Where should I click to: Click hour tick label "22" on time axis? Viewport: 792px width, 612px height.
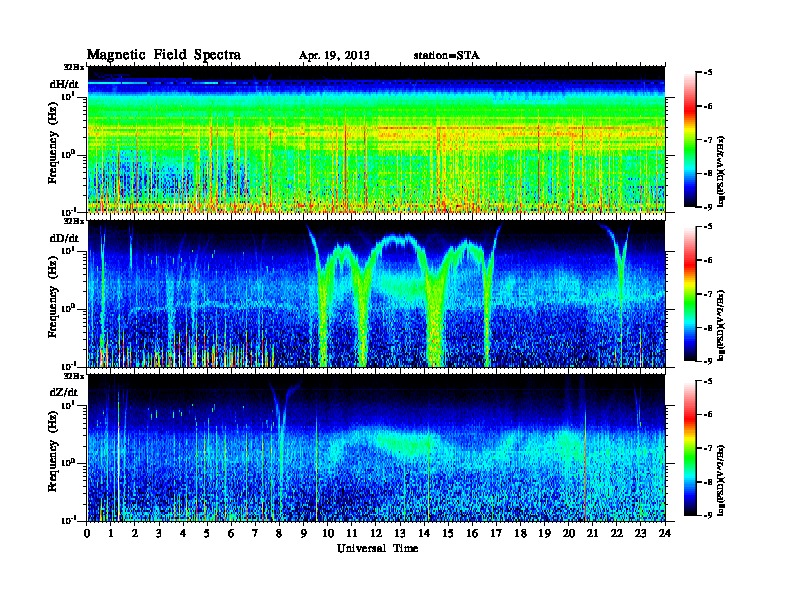(x=616, y=533)
